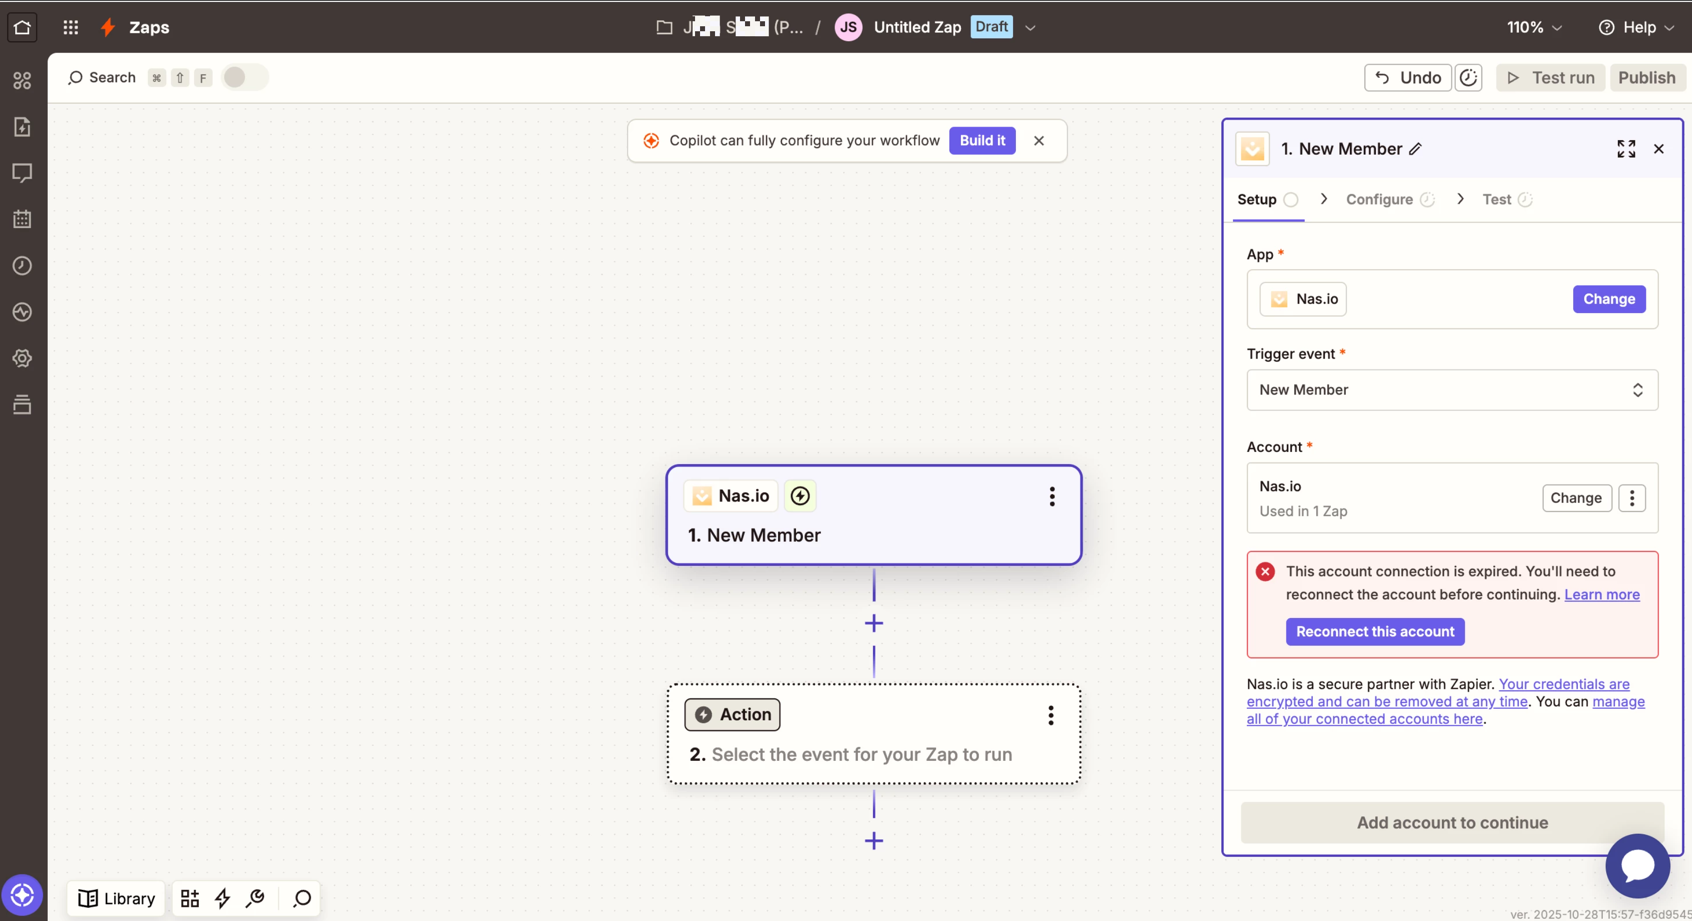Switch to the Test tab
Image resolution: width=1692 pixels, height=921 pixels.
(1496, 200)
